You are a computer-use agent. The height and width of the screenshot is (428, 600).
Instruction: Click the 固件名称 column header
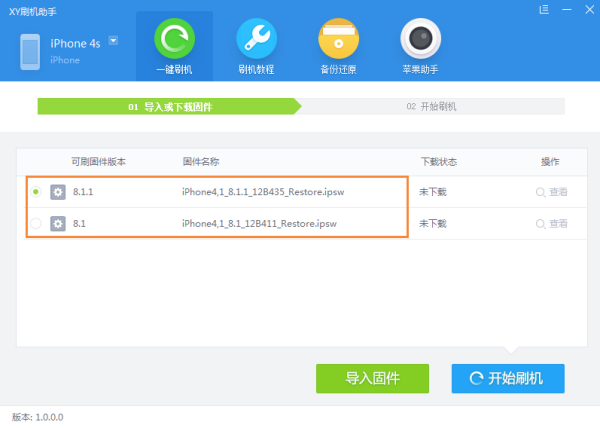[x=201, y=162]
